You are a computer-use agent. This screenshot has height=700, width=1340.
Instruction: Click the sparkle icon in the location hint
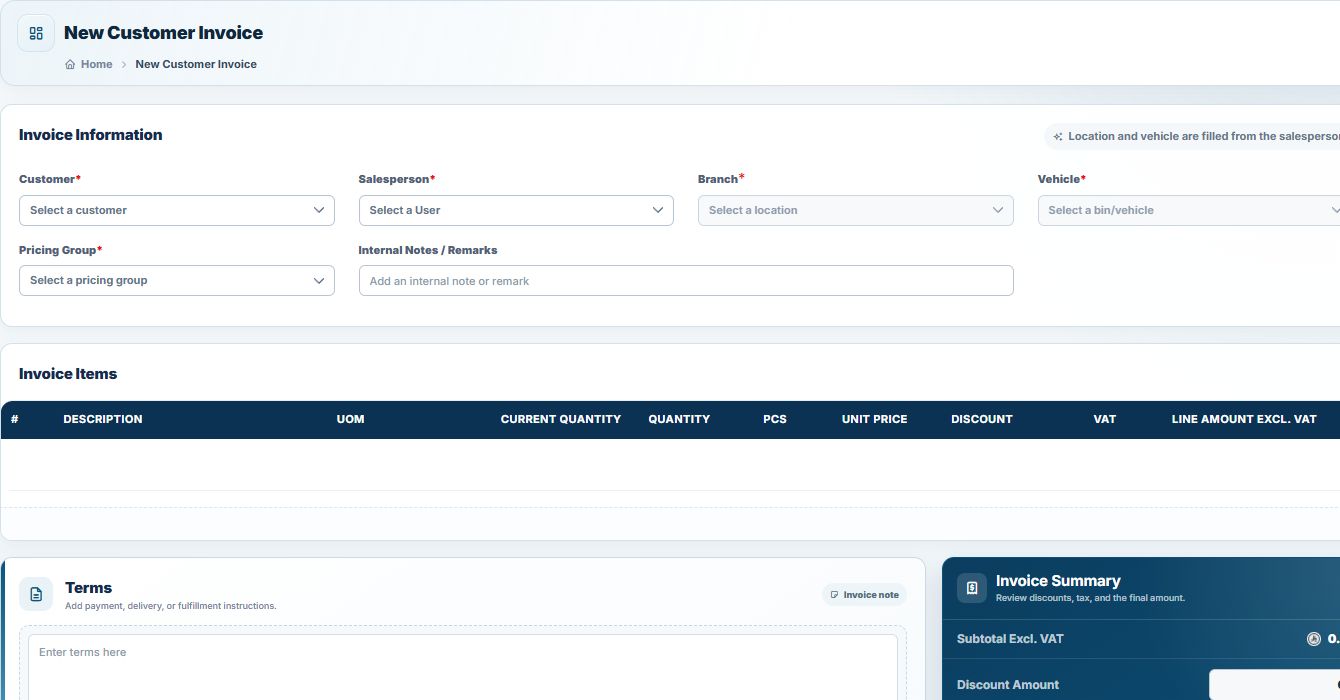(1058, 136)
